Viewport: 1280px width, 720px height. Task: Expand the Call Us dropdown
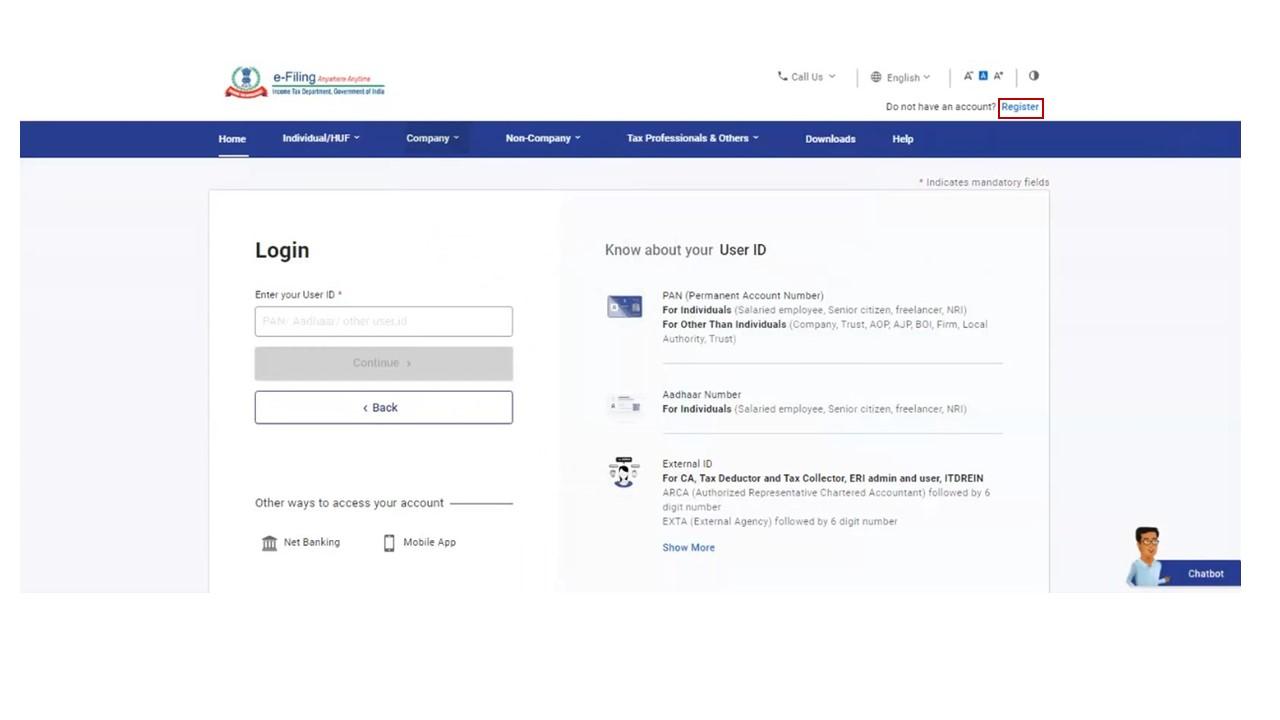(x=806, y=77)
